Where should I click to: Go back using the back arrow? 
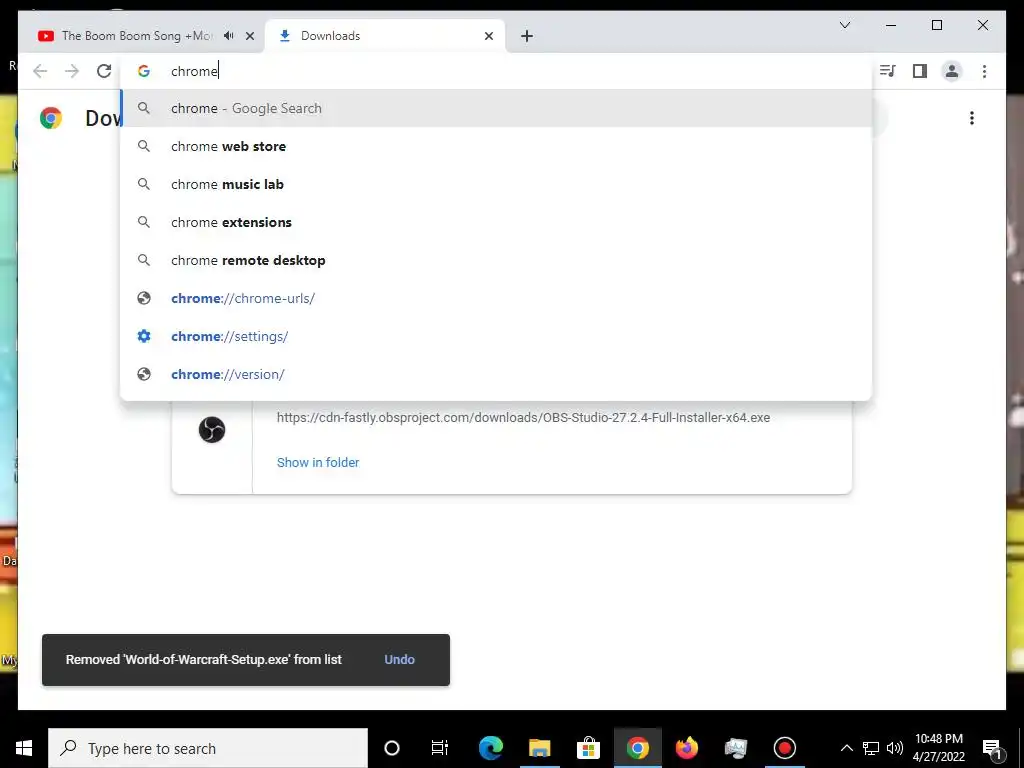click(40, 71)
